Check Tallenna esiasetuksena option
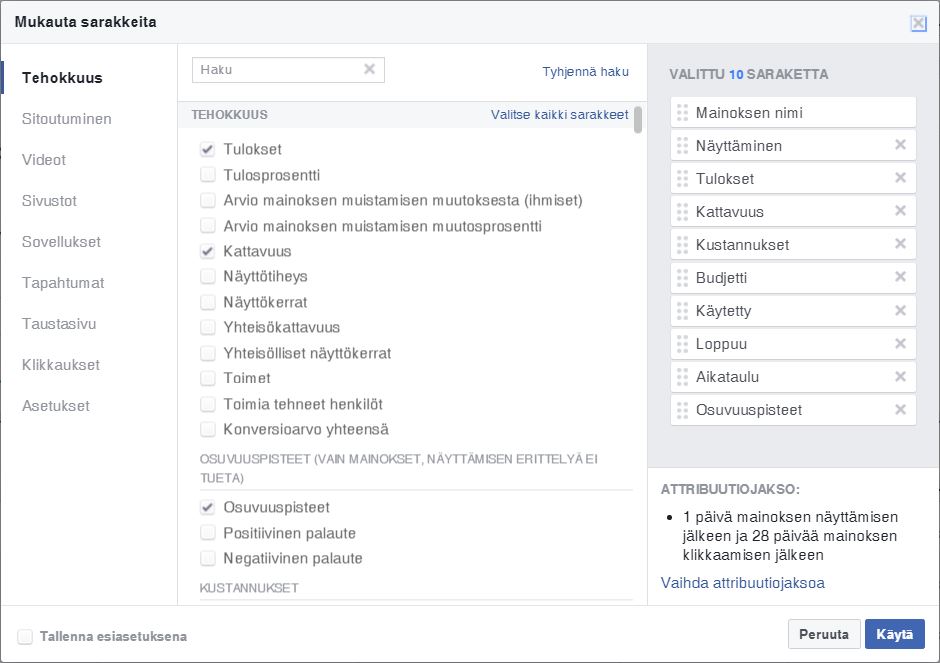Viewport: 940px width, 663px height. coord(25,637)
